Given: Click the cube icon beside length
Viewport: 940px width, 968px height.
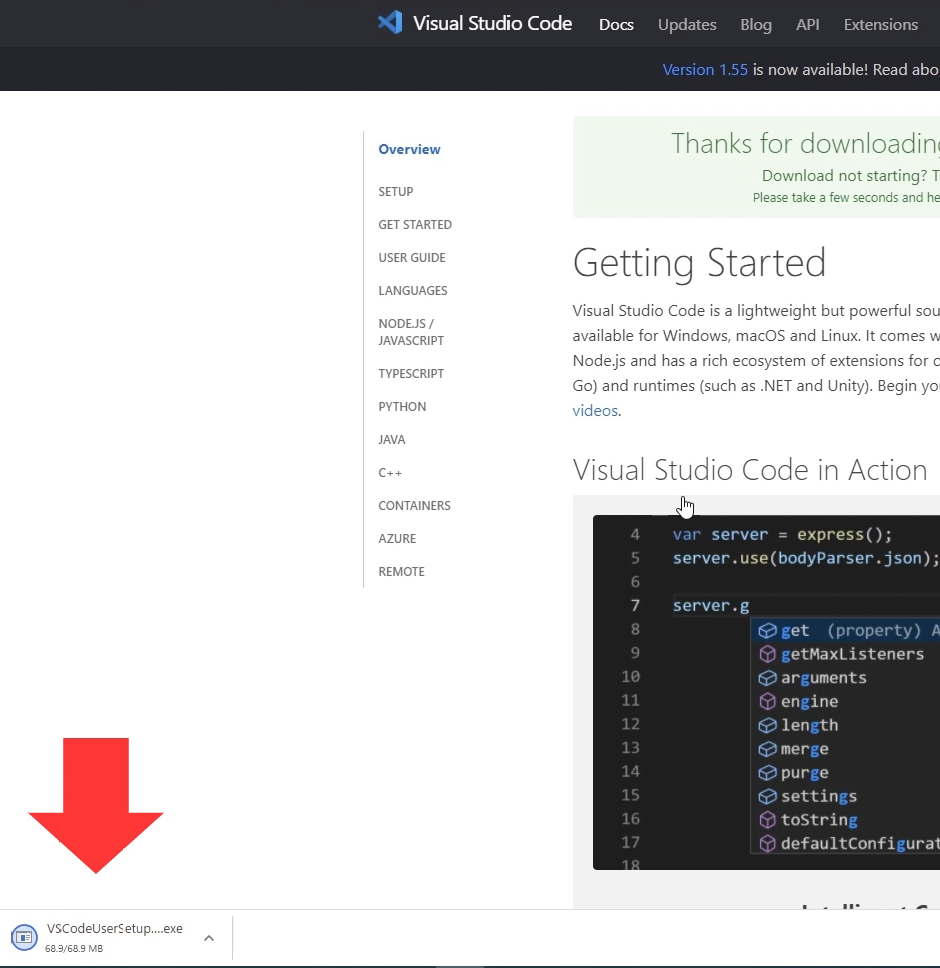Looking at the screenshot, I should [x=767, y=725].
